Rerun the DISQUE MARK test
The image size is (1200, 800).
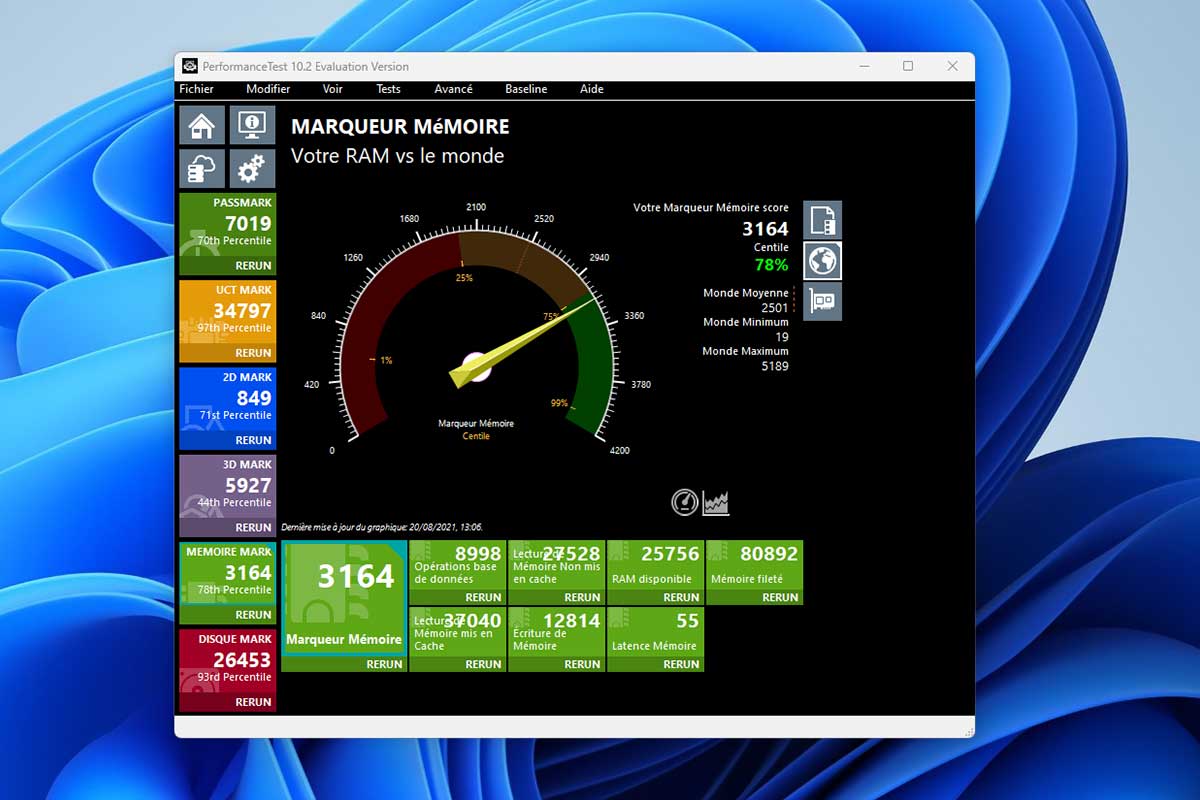[254, 702]
